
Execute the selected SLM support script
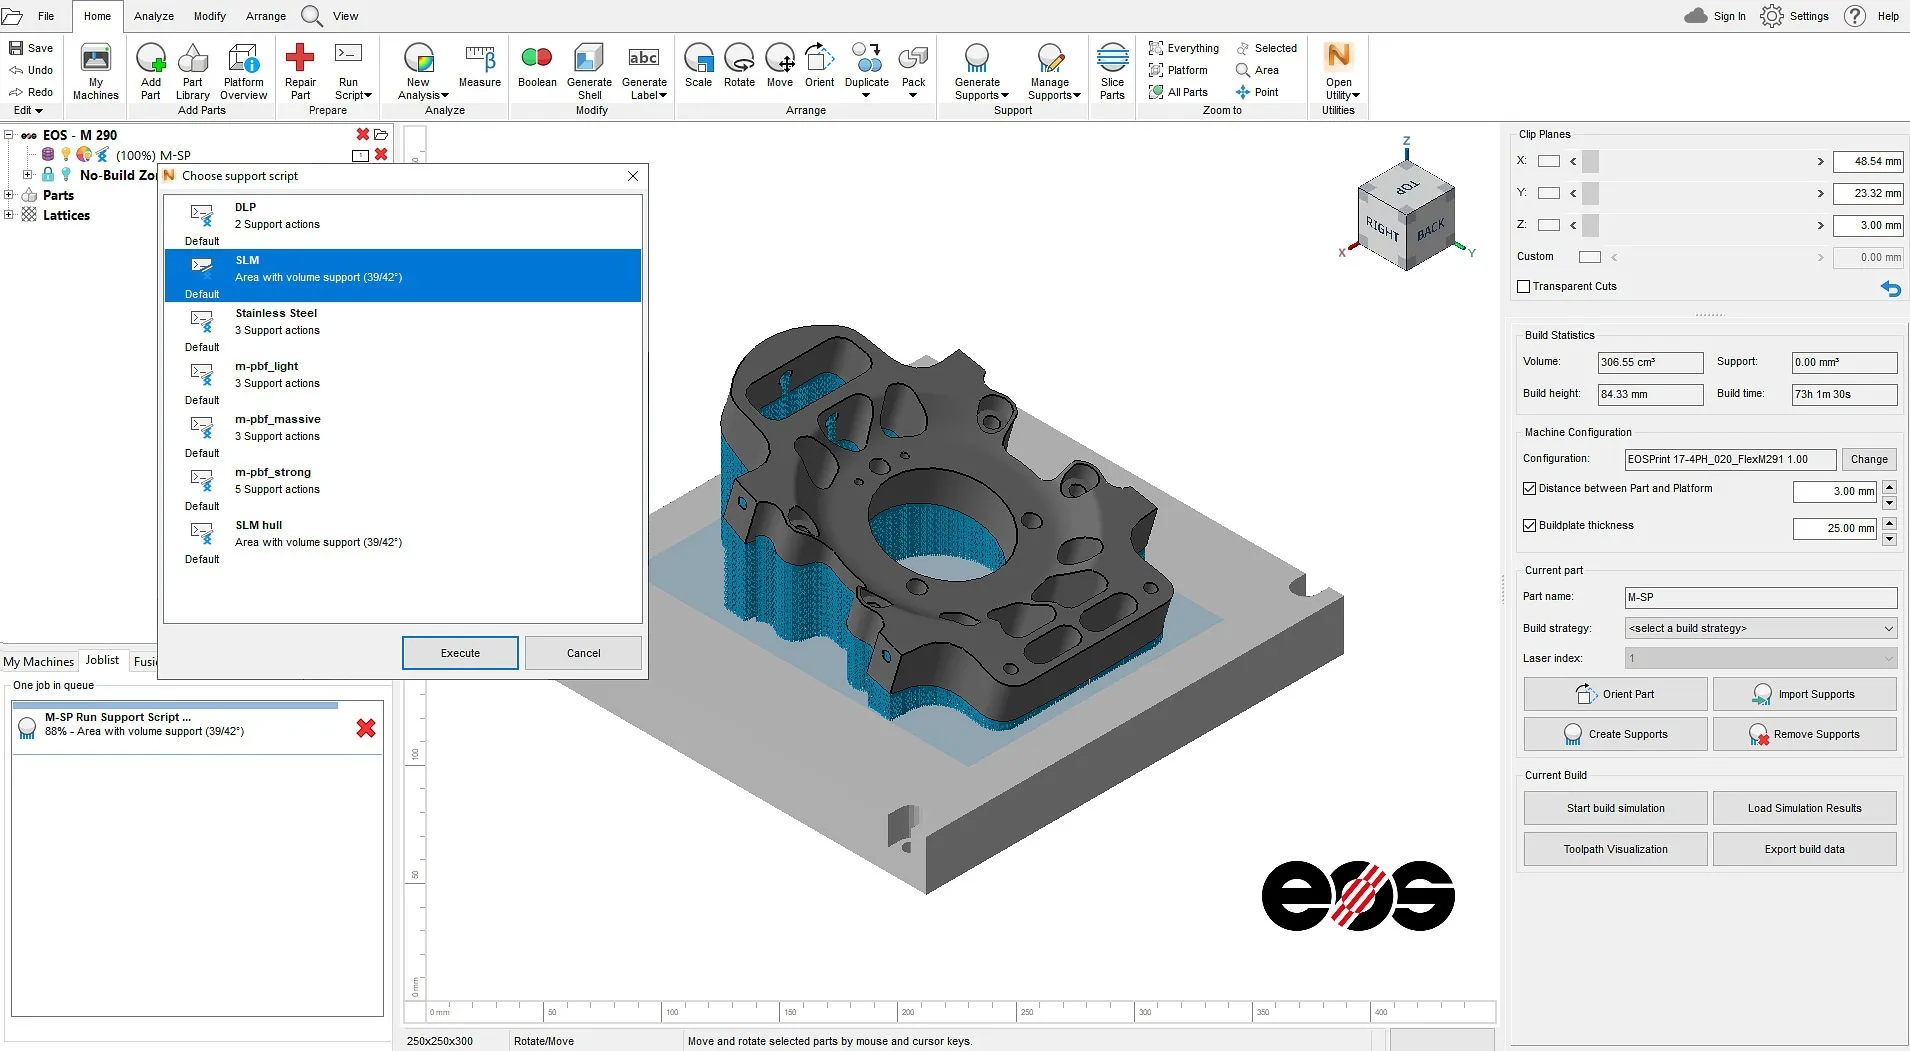tap(459, 652)
